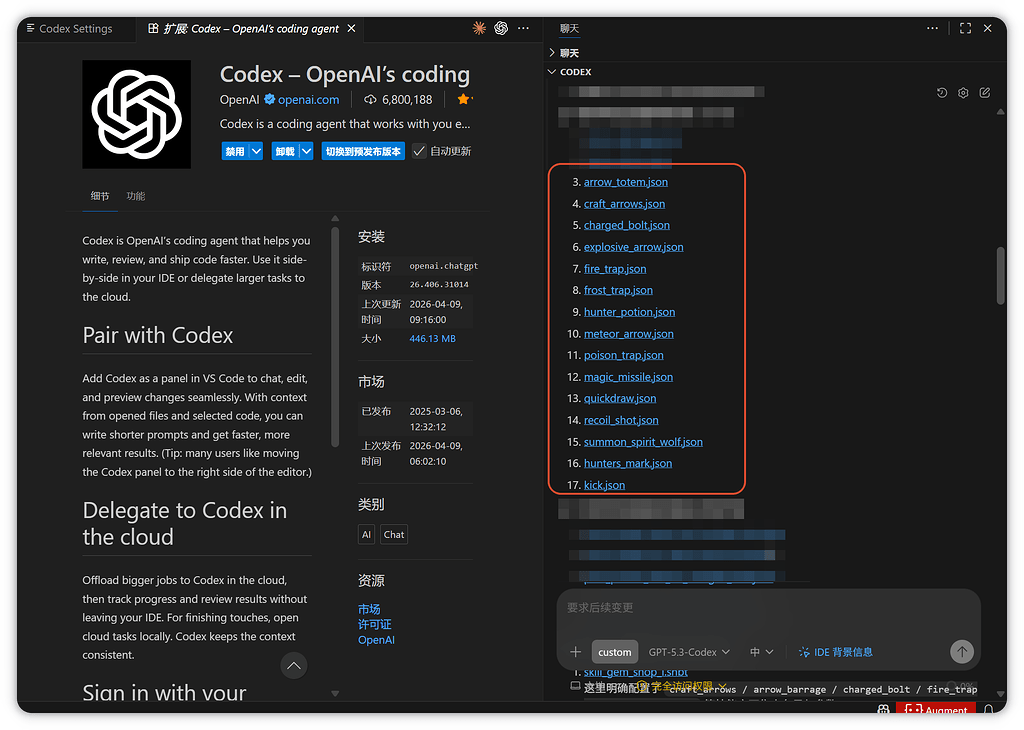Open magic_missile.json file link
The height and width of the screenshot is (730, 1024).
(x=628, y=377)
